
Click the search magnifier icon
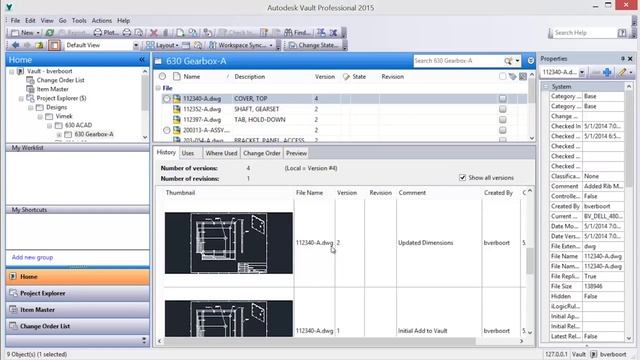[x=508, y=61]
